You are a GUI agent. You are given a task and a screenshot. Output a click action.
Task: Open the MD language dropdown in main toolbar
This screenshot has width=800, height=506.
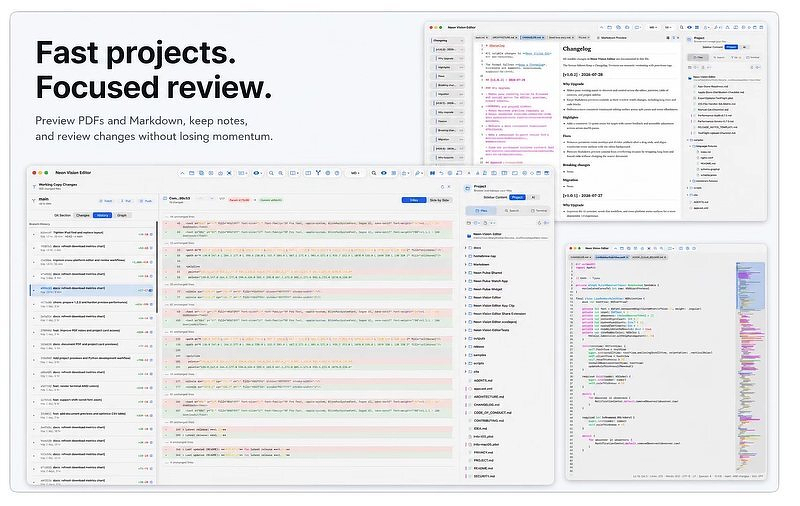tap(354, 173)
